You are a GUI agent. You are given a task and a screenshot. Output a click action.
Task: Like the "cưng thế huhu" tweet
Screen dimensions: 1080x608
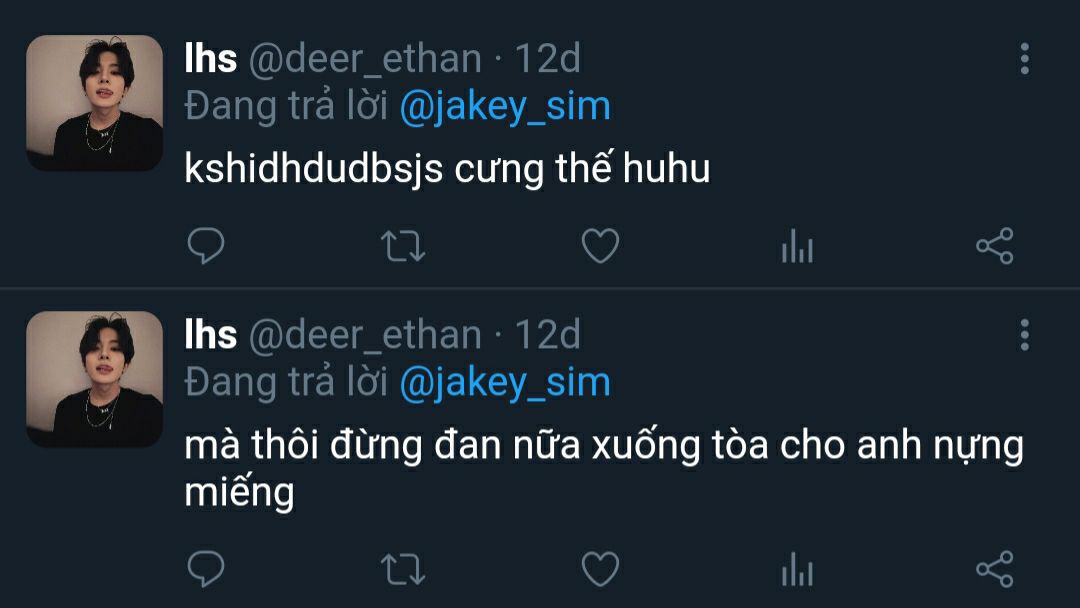pos(601,246)
